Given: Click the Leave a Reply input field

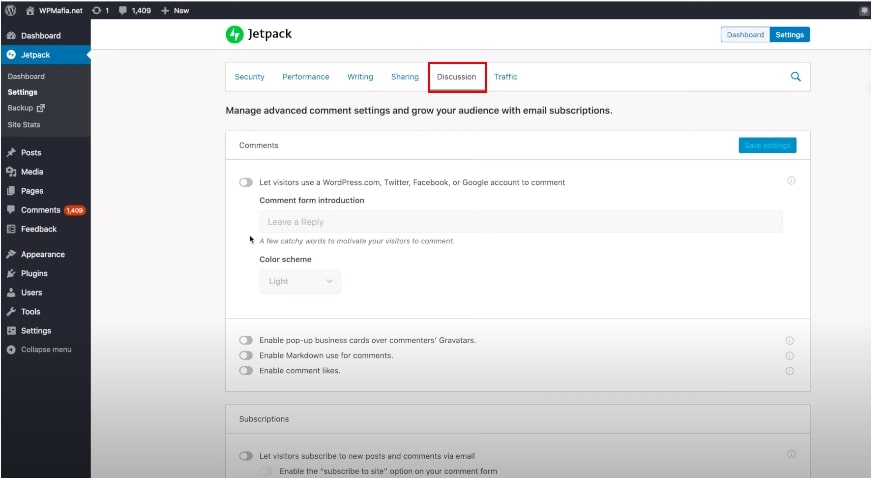Looking at the screenshot, I should [x=521, y=222].
